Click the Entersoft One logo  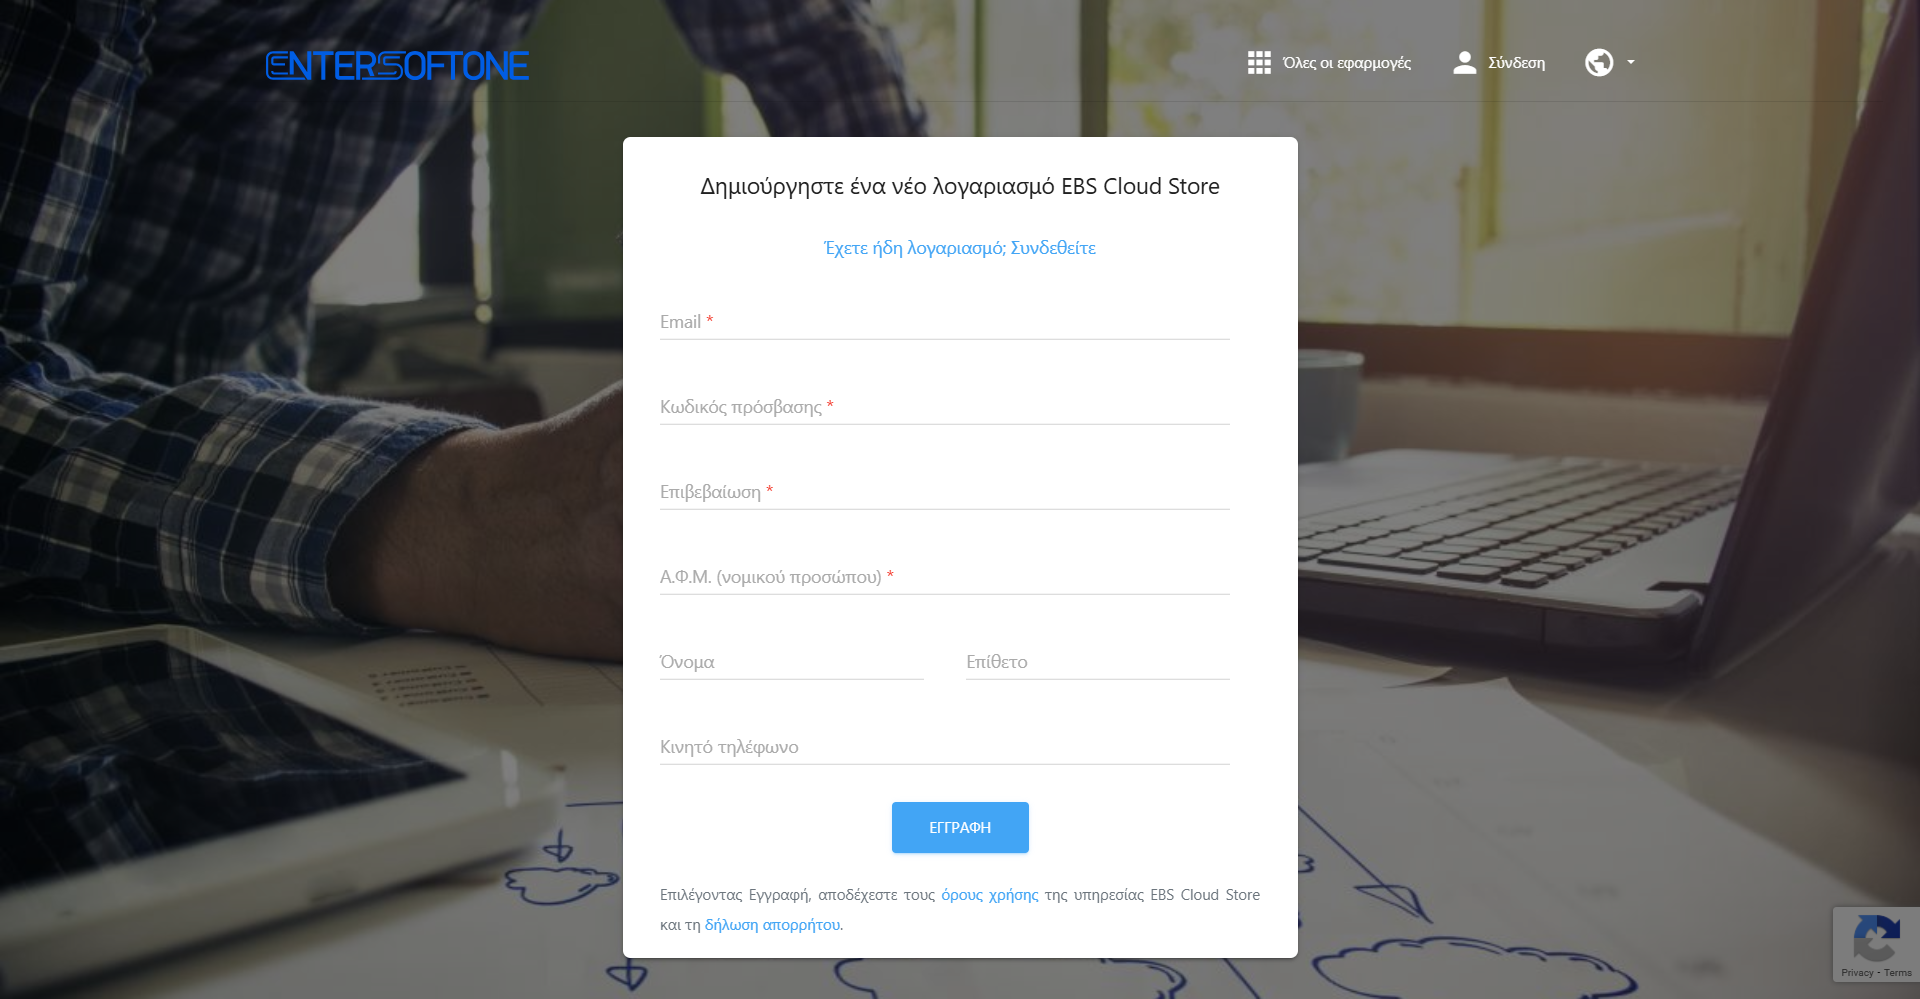[x=397, y=66]
